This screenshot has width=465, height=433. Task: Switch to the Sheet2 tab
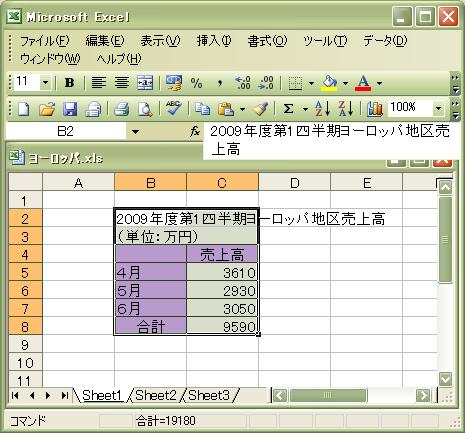click(156, 395)
